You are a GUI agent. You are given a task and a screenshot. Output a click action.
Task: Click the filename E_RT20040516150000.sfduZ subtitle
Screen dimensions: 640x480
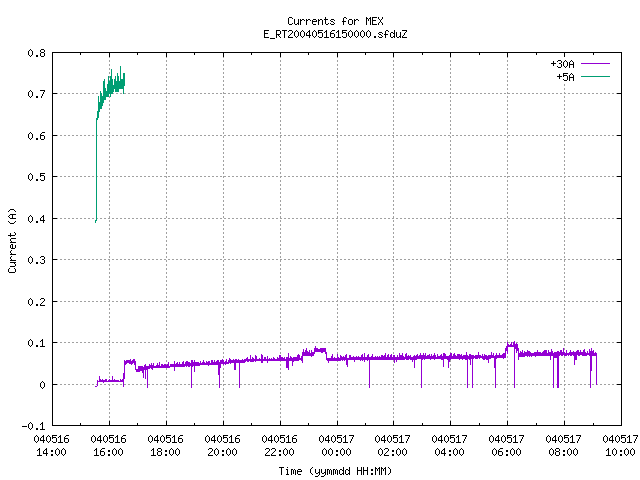point(335,34)
